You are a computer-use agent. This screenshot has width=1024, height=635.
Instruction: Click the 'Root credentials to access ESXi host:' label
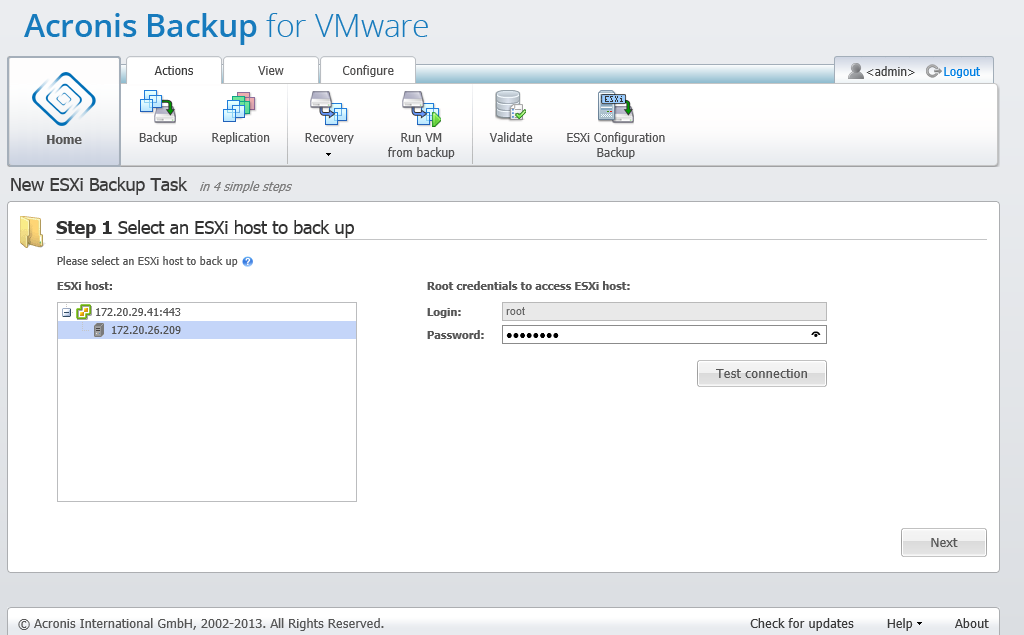[x=528, y=286]
